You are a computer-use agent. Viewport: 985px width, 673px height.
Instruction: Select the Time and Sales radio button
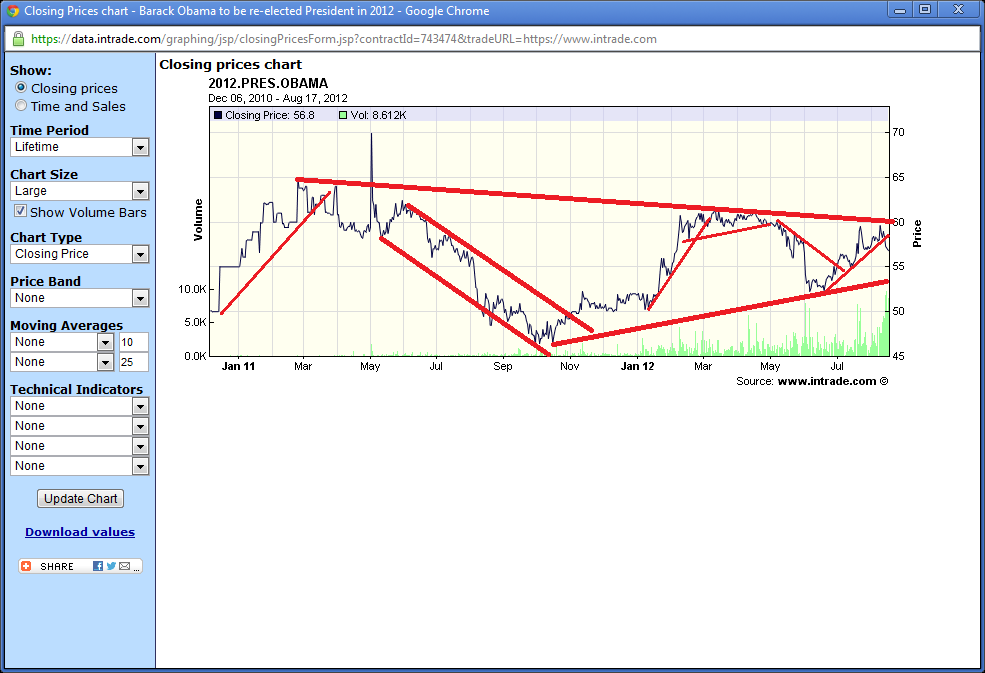(21, 106)
